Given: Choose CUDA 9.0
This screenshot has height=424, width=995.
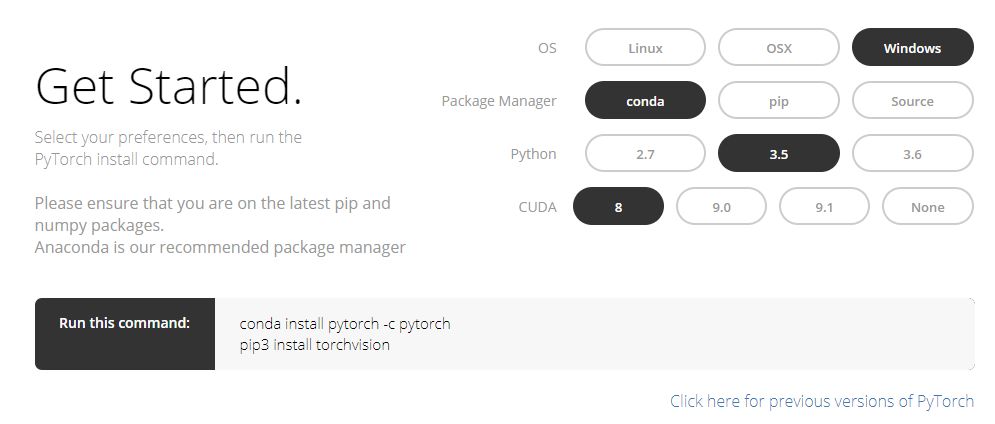Looking at the screenshot, I should point(721,207).
